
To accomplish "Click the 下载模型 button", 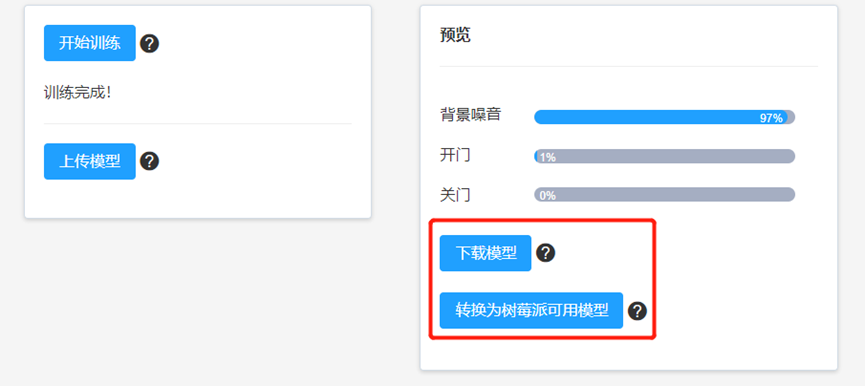I will (x=485, y=253).
